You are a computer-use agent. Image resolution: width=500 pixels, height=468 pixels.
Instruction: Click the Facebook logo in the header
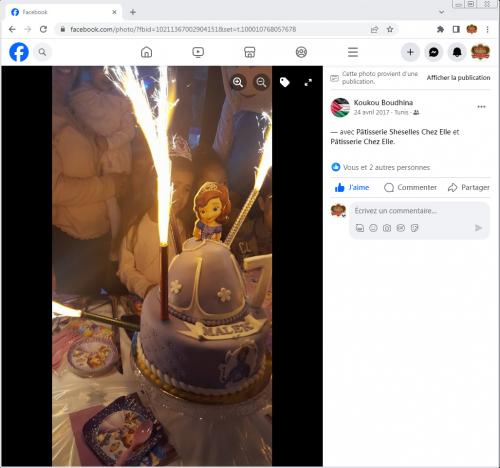(19, 52)
